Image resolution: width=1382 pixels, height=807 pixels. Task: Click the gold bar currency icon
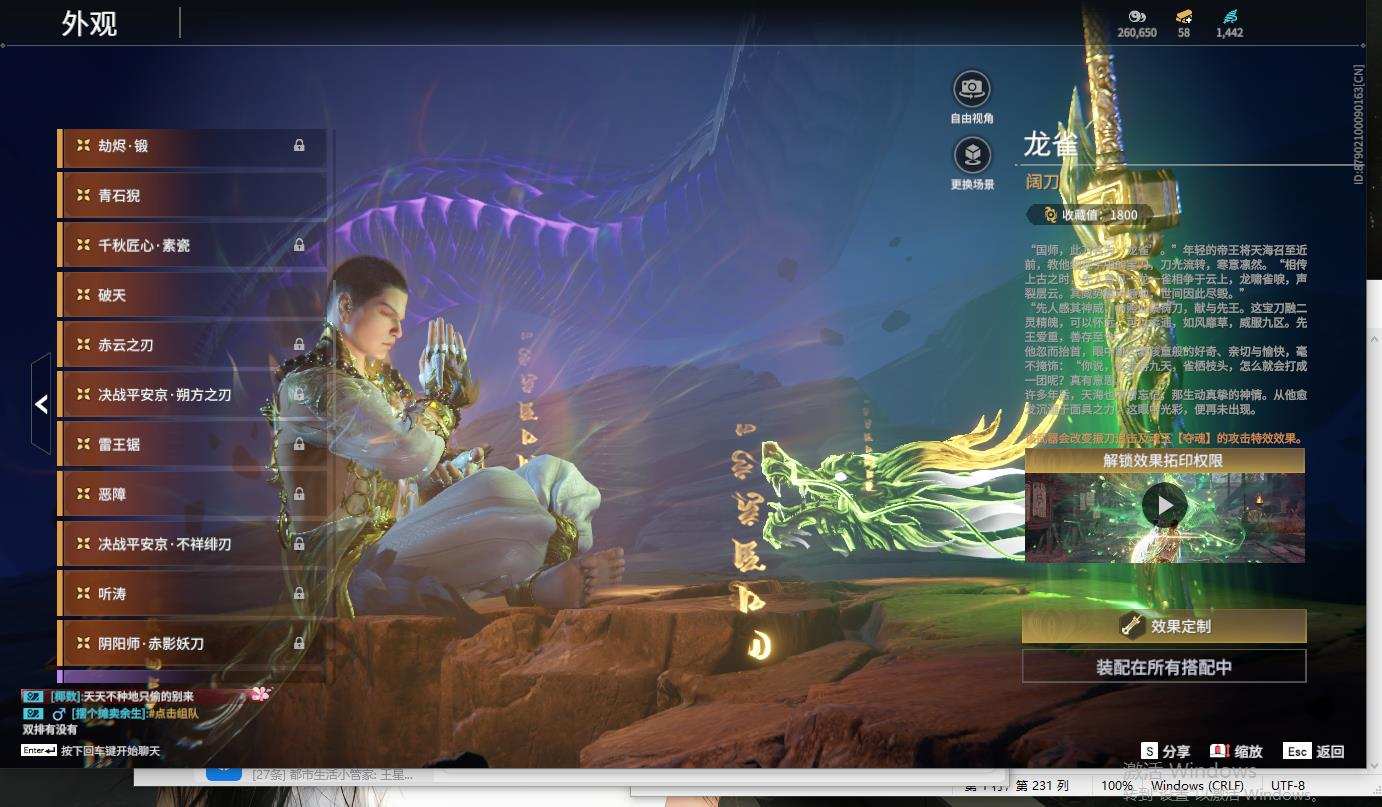[1184, 16]
